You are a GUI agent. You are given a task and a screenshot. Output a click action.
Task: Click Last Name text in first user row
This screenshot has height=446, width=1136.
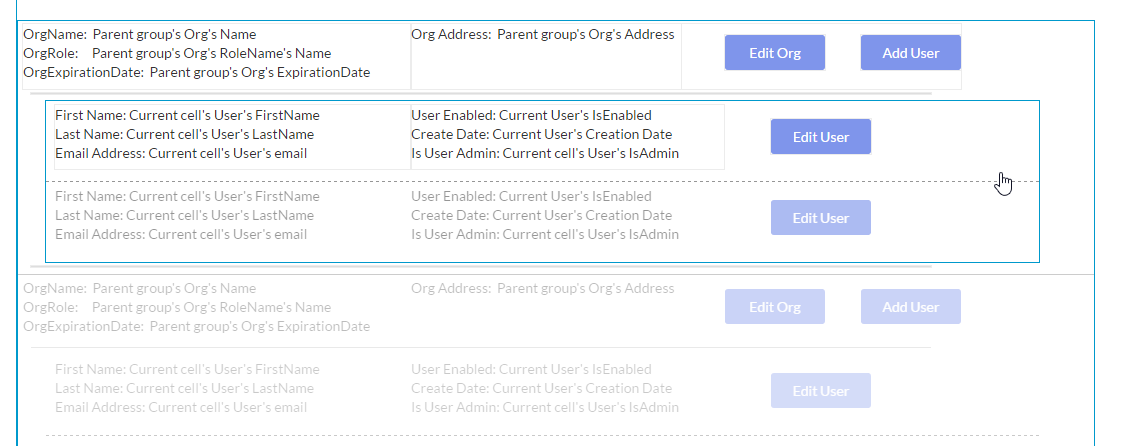[184, 134]
